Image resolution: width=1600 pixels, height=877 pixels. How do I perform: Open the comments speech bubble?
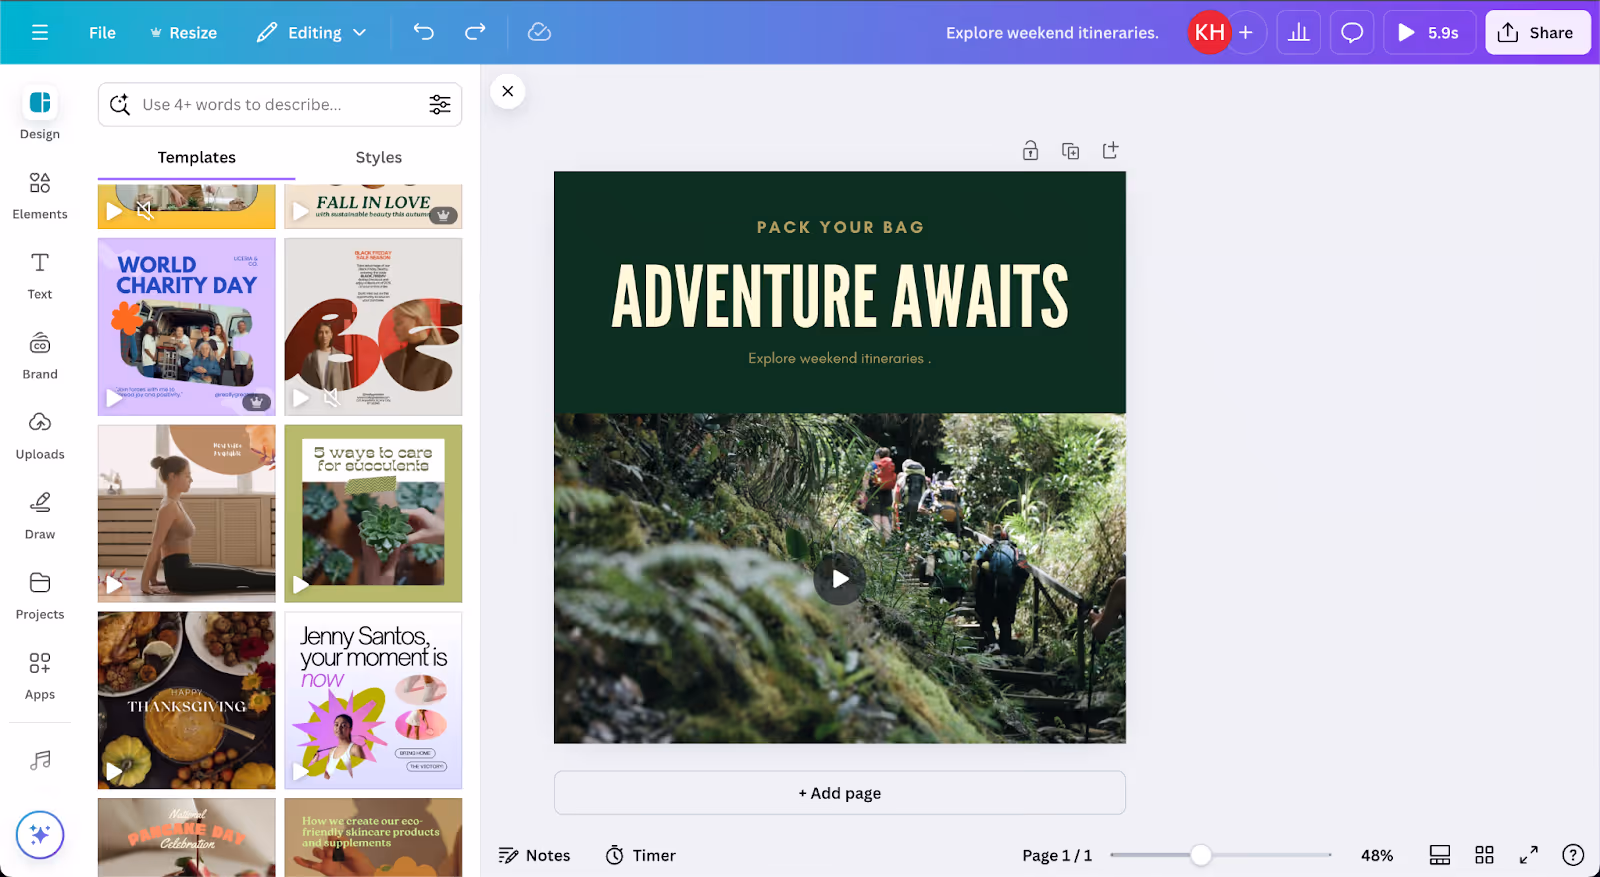pos(1352,32)
